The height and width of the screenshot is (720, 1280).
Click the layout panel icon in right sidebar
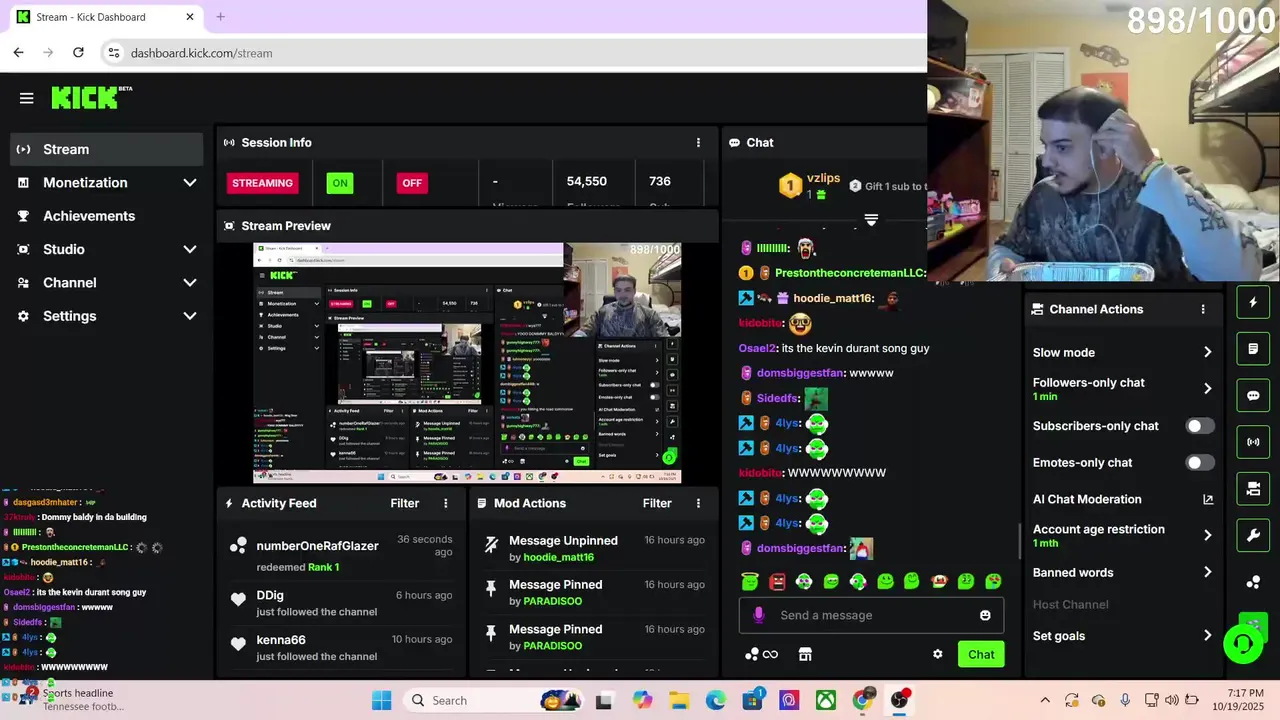coord(1253,489)
